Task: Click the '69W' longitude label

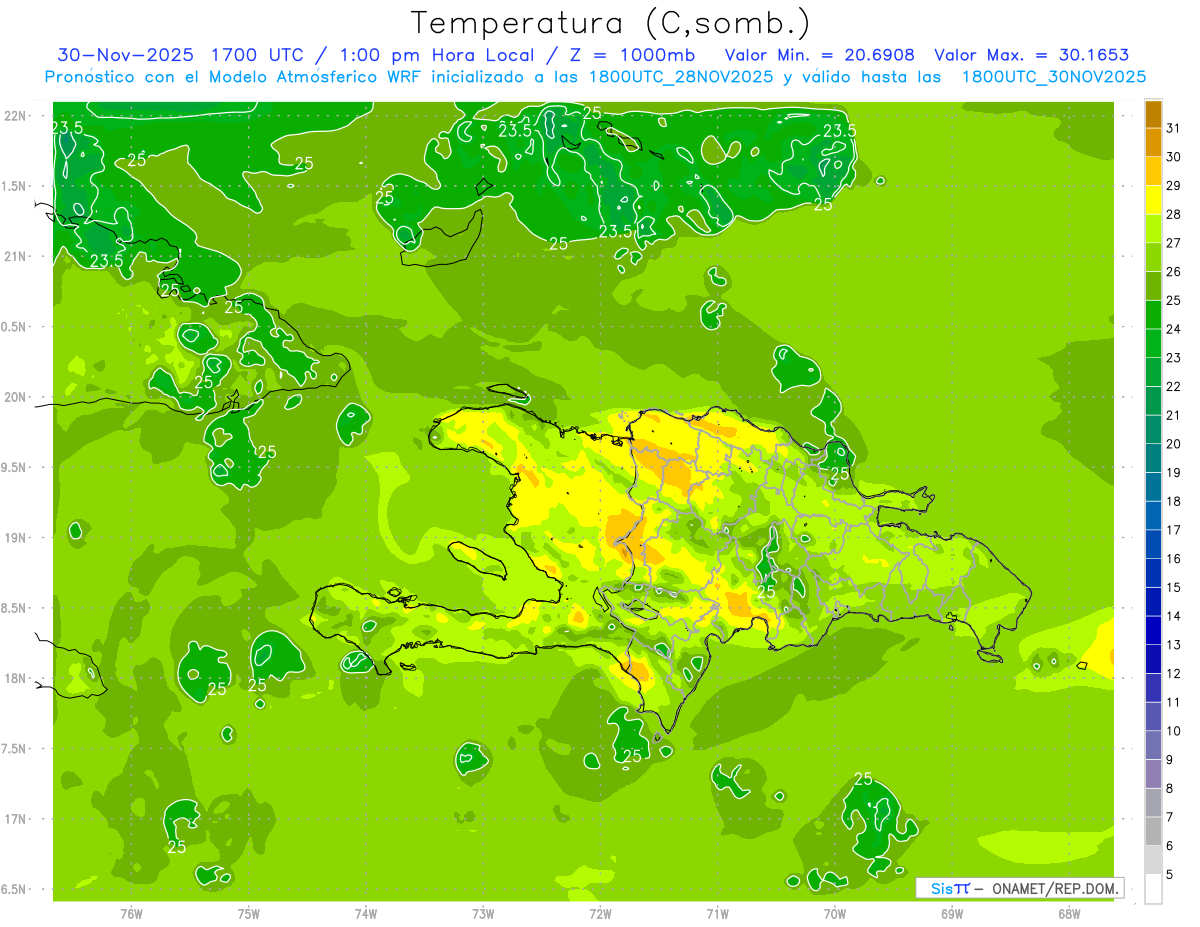Action: coord(952,913)
